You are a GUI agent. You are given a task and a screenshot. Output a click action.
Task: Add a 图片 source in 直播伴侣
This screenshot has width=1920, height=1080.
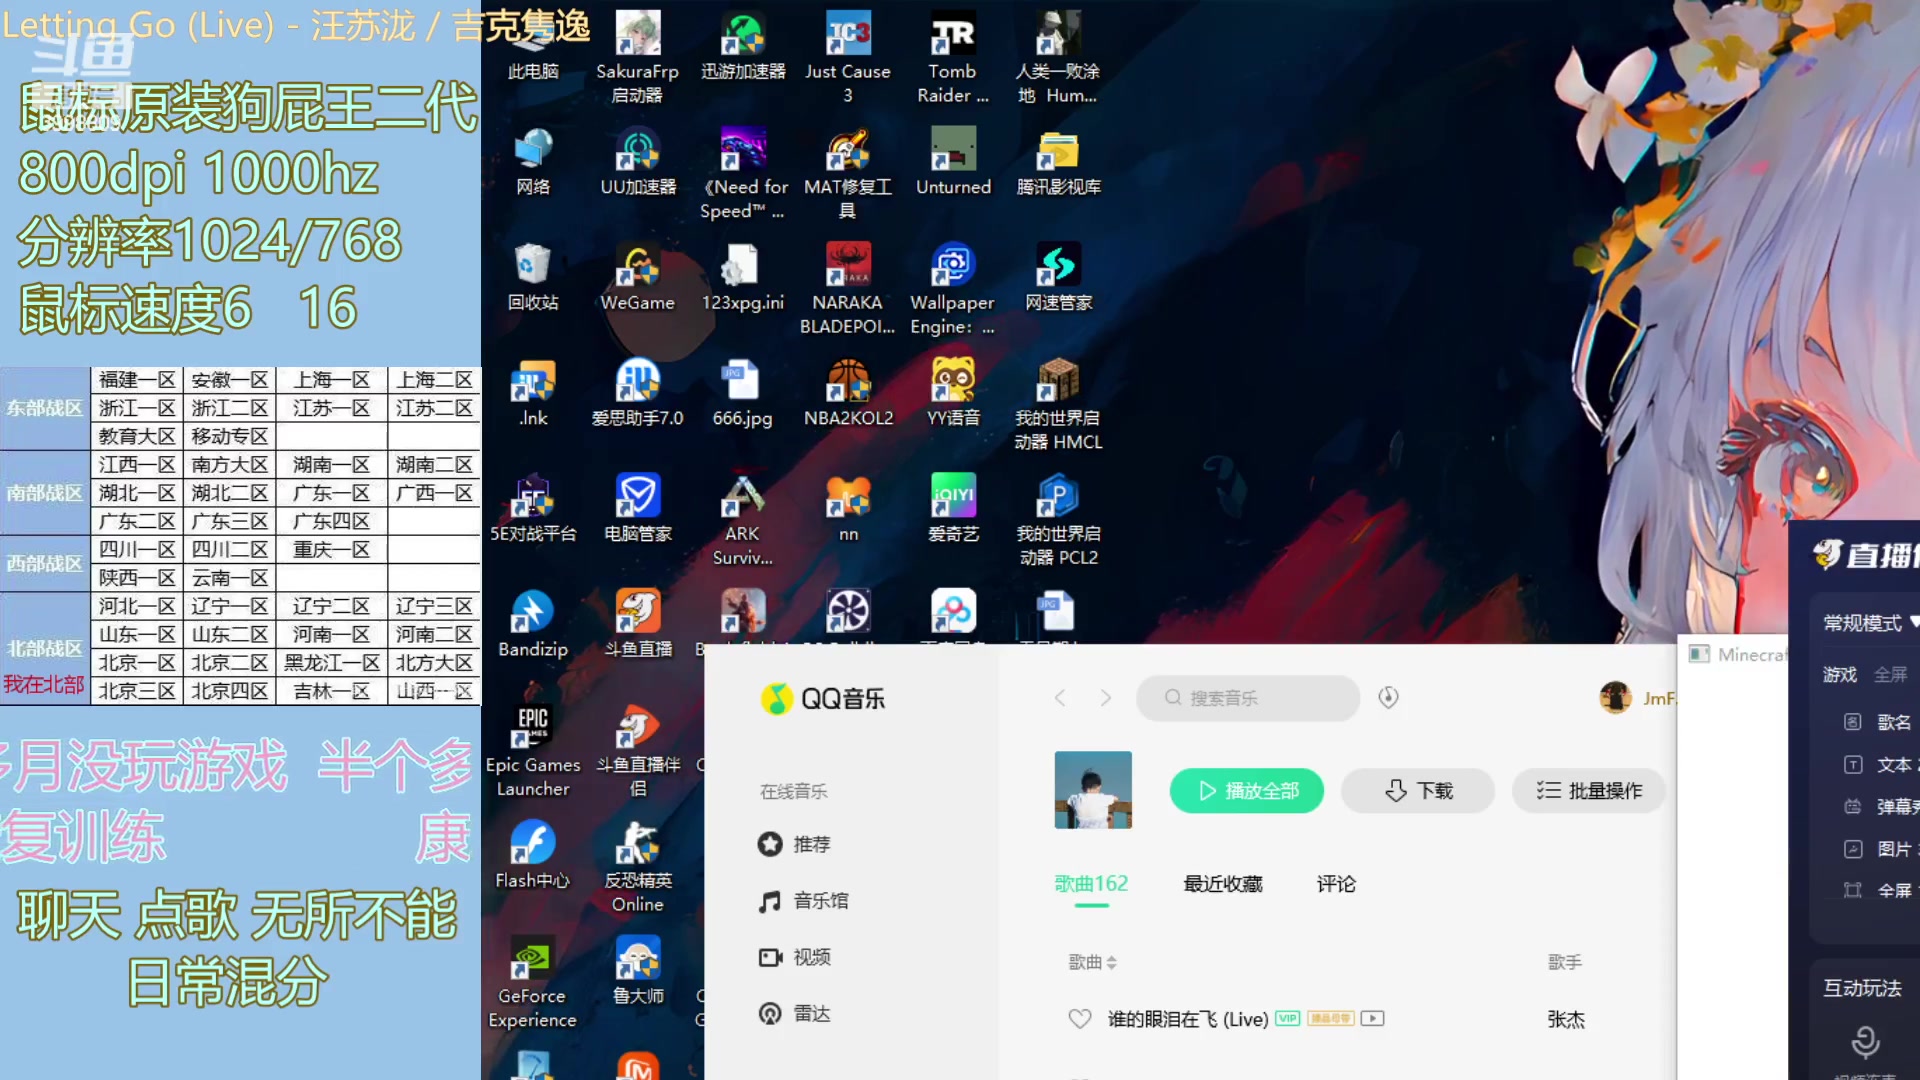1880,849
